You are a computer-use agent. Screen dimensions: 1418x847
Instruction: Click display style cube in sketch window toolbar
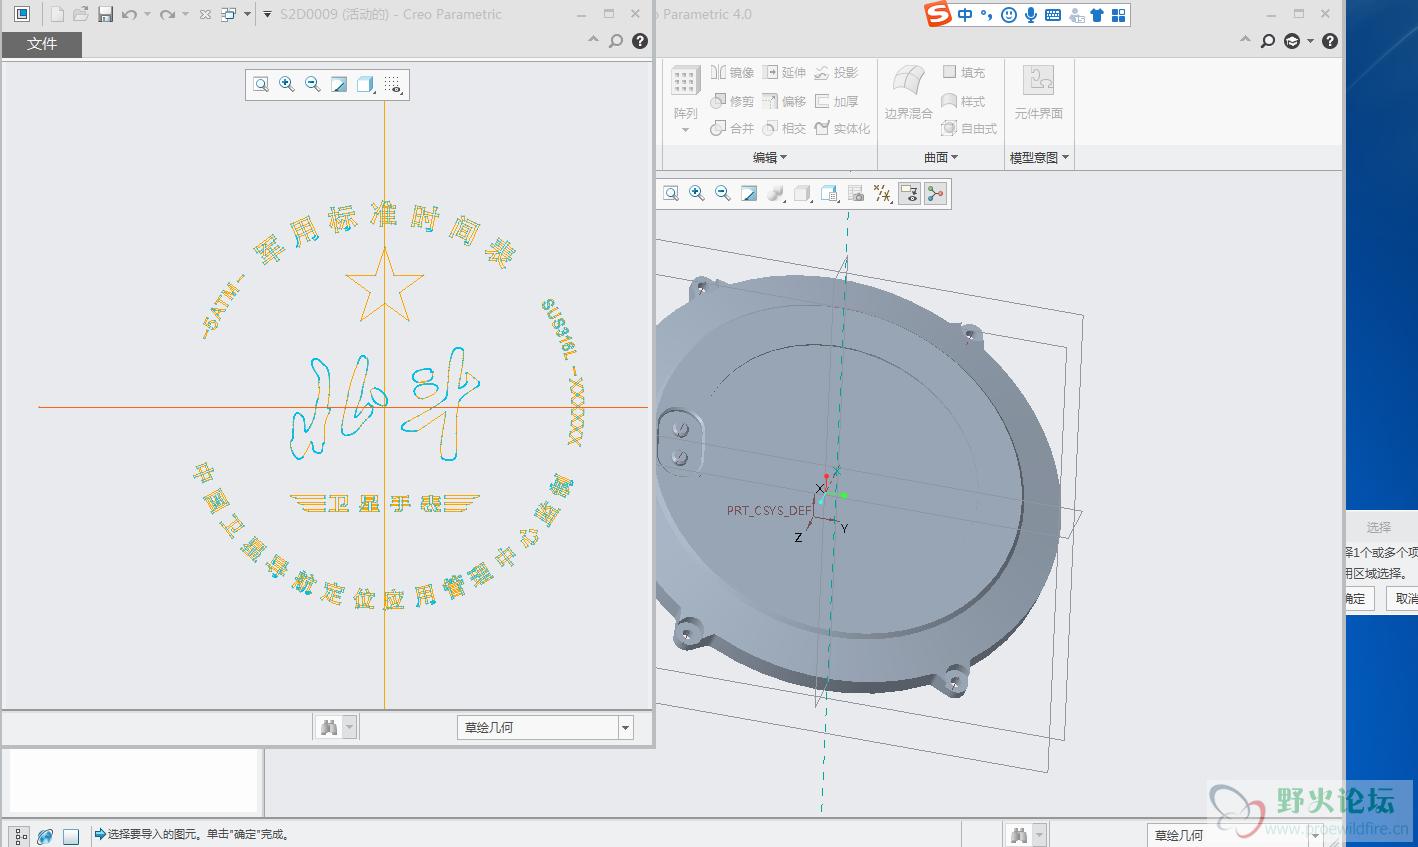365,85
